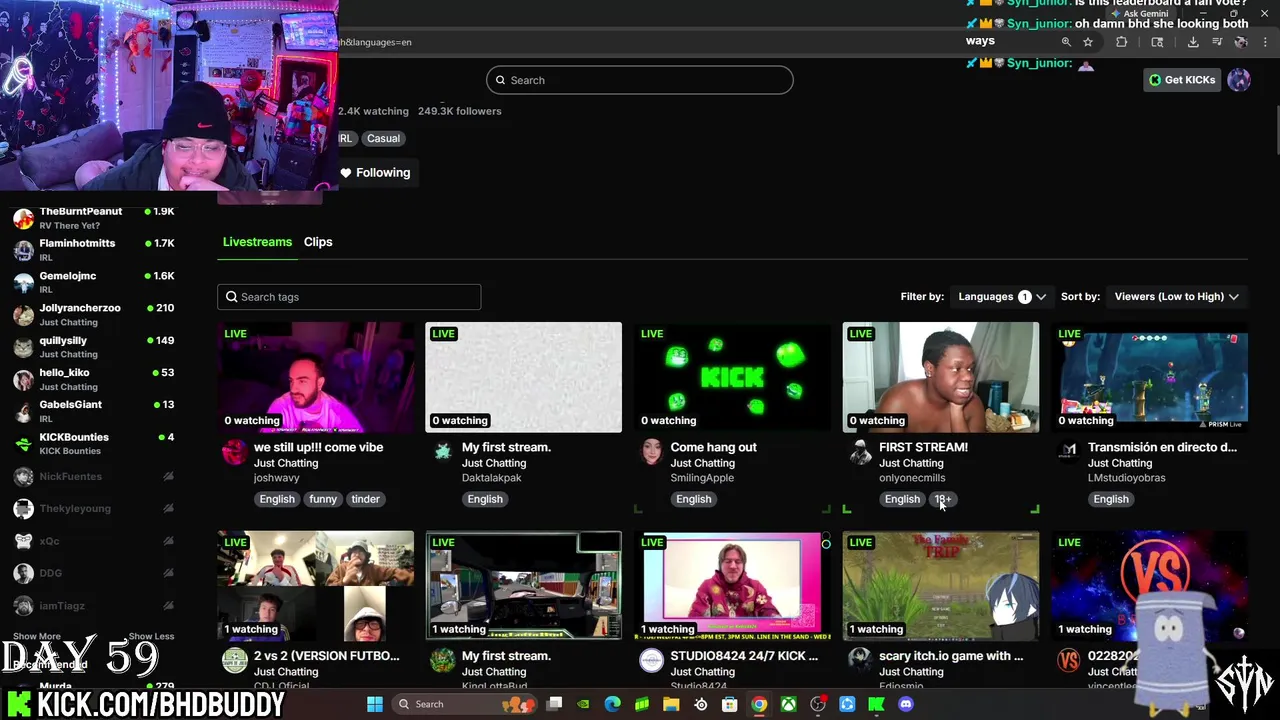Open hello_kiko in the sidebar
This screenshot has width=1280, height=720.
(94, 379)
